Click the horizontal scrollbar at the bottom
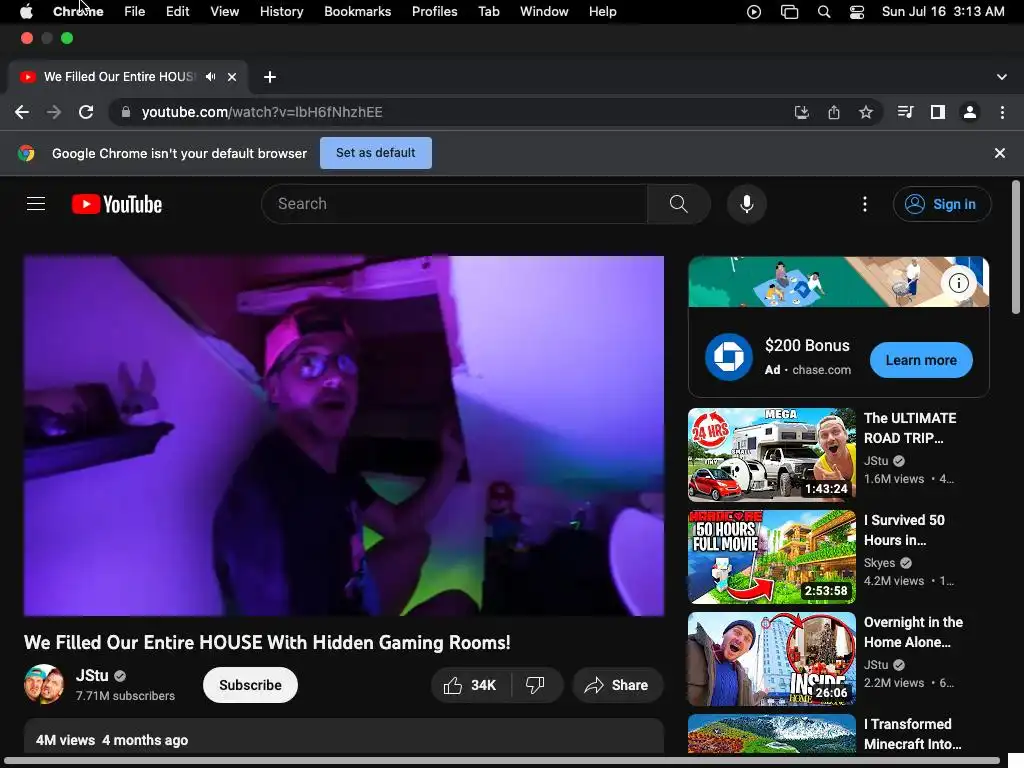 point(502,761)
